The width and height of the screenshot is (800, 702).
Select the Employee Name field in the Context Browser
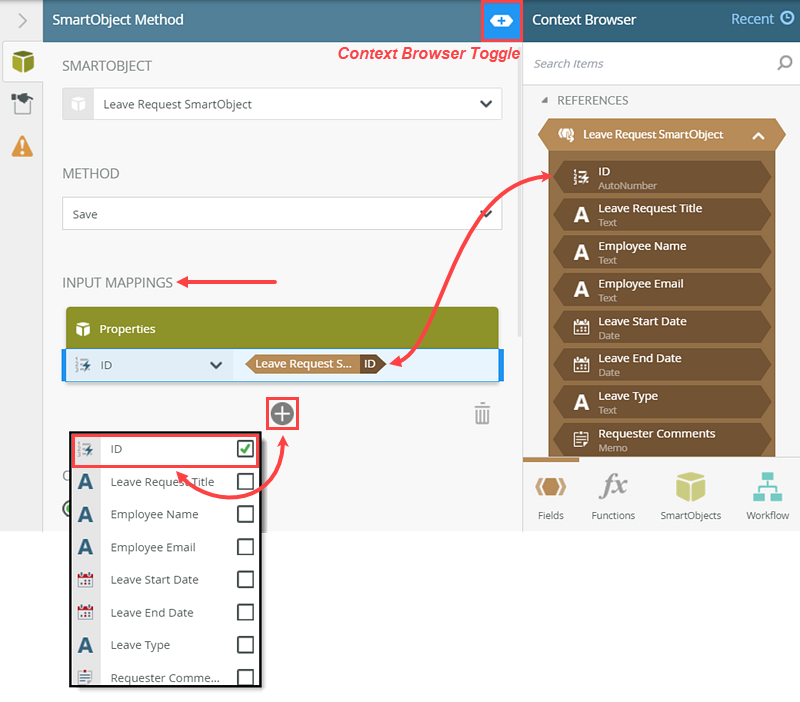click(x=662, y=253)
